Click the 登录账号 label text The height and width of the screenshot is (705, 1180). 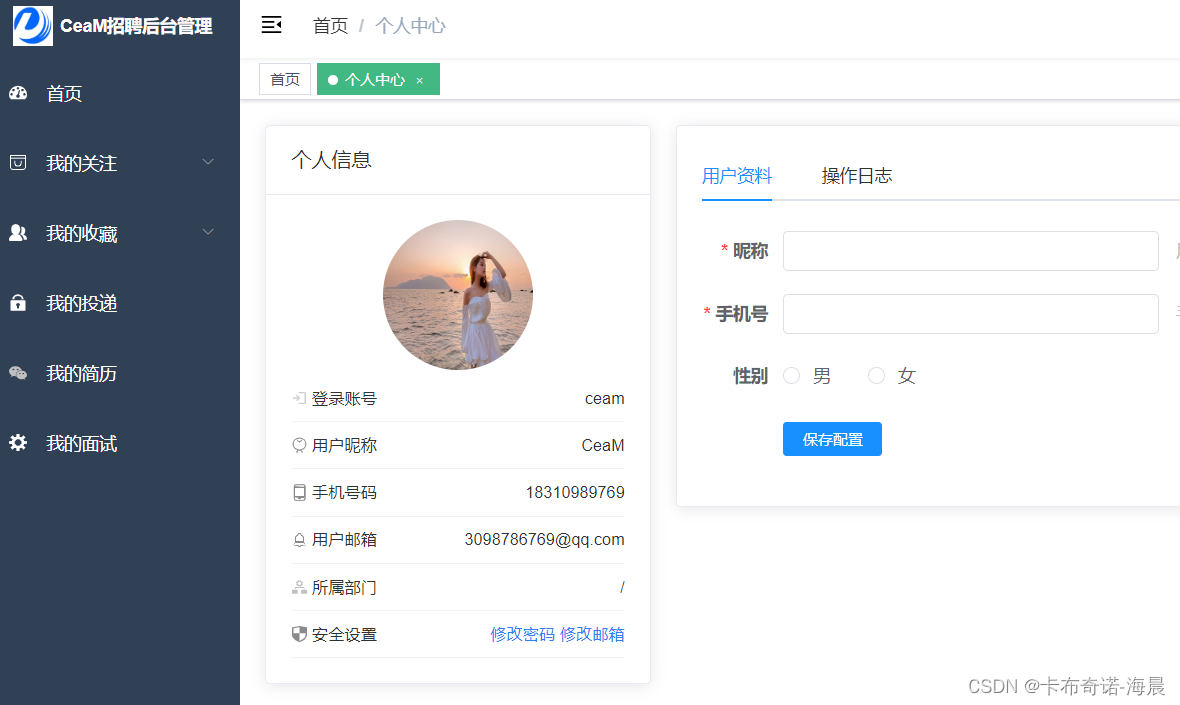pyautogui.click(x=344, y=399)
